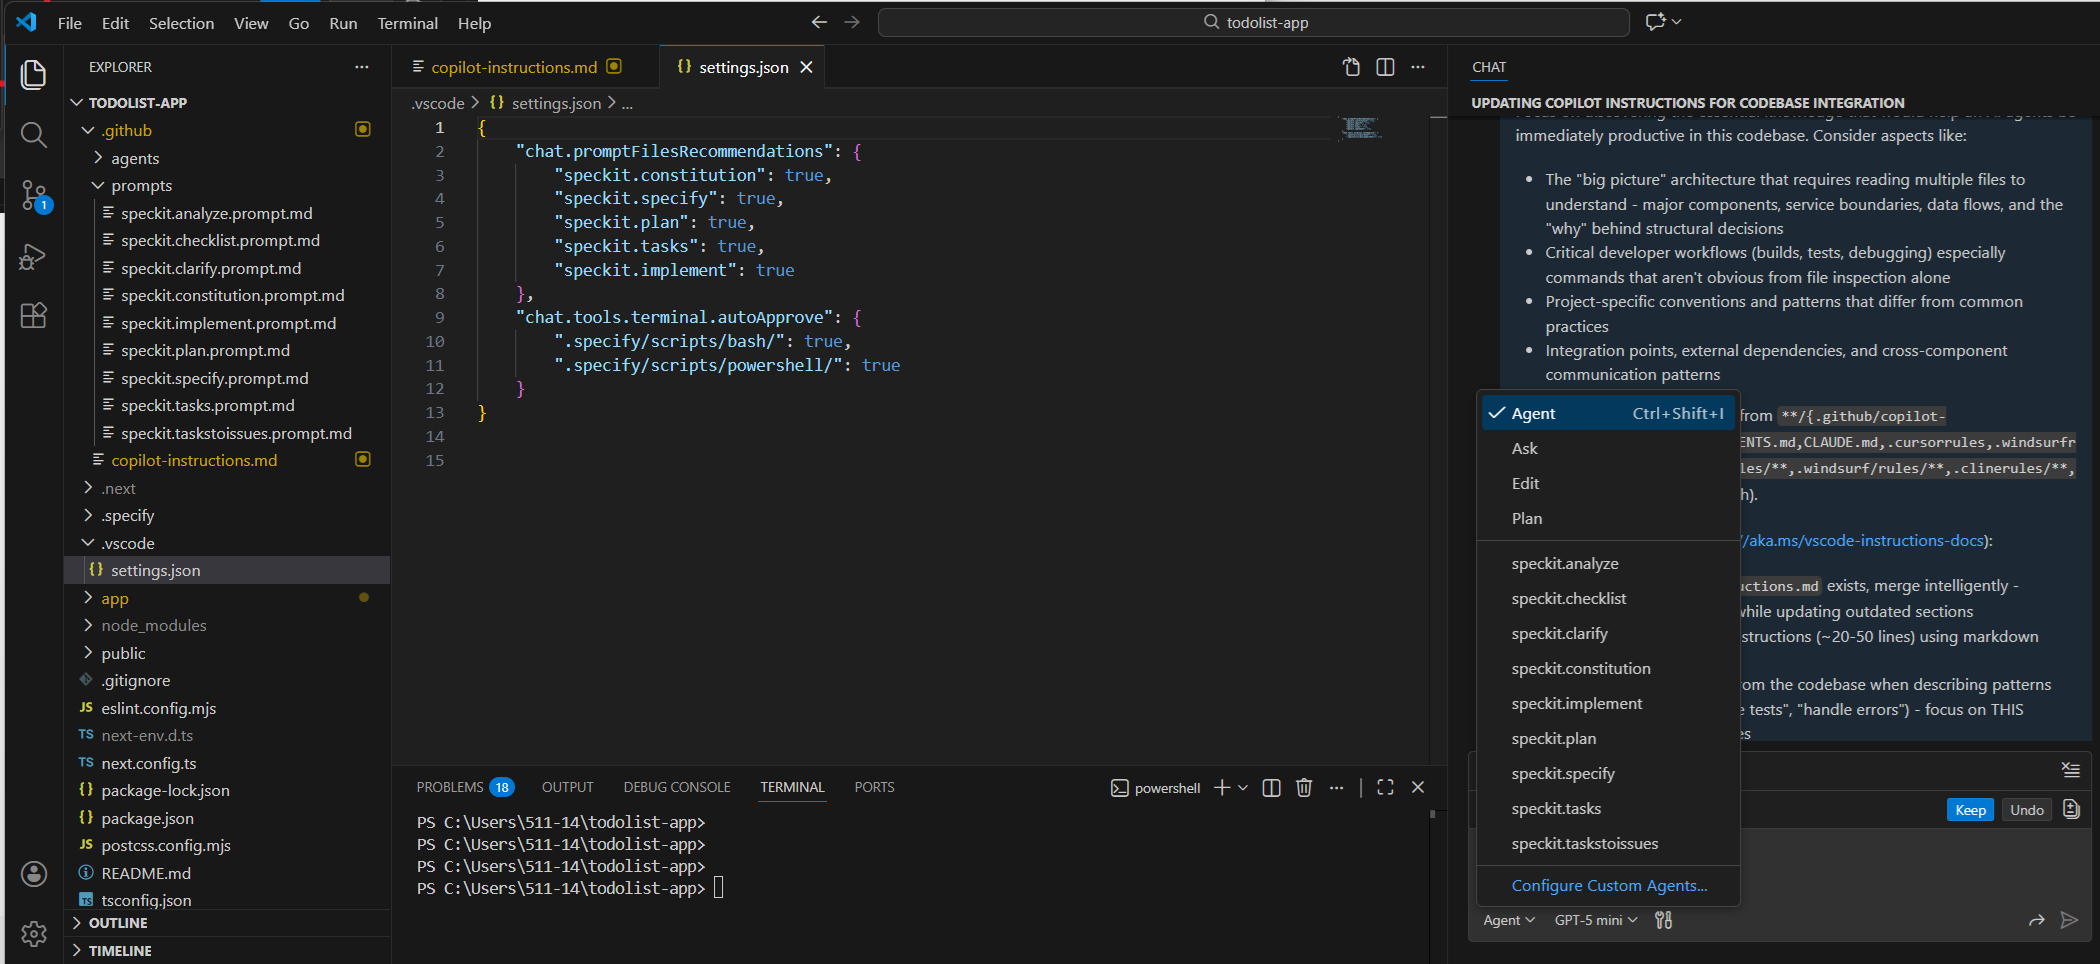The height and width of the screenshot is (964, 2100).
Task: Toggle the Copilot chat icon in title bar
Action: 1655,22
